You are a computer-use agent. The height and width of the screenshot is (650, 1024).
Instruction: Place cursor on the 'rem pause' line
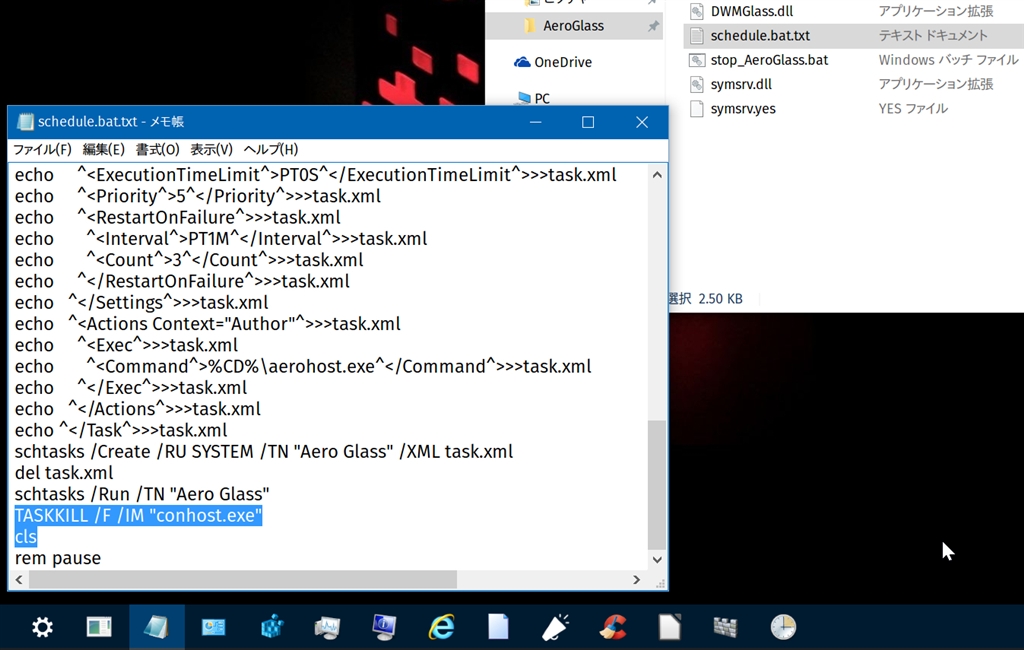point(58,559)
